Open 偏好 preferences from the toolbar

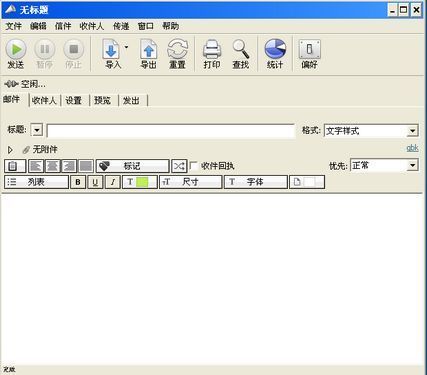coord(310,49)
